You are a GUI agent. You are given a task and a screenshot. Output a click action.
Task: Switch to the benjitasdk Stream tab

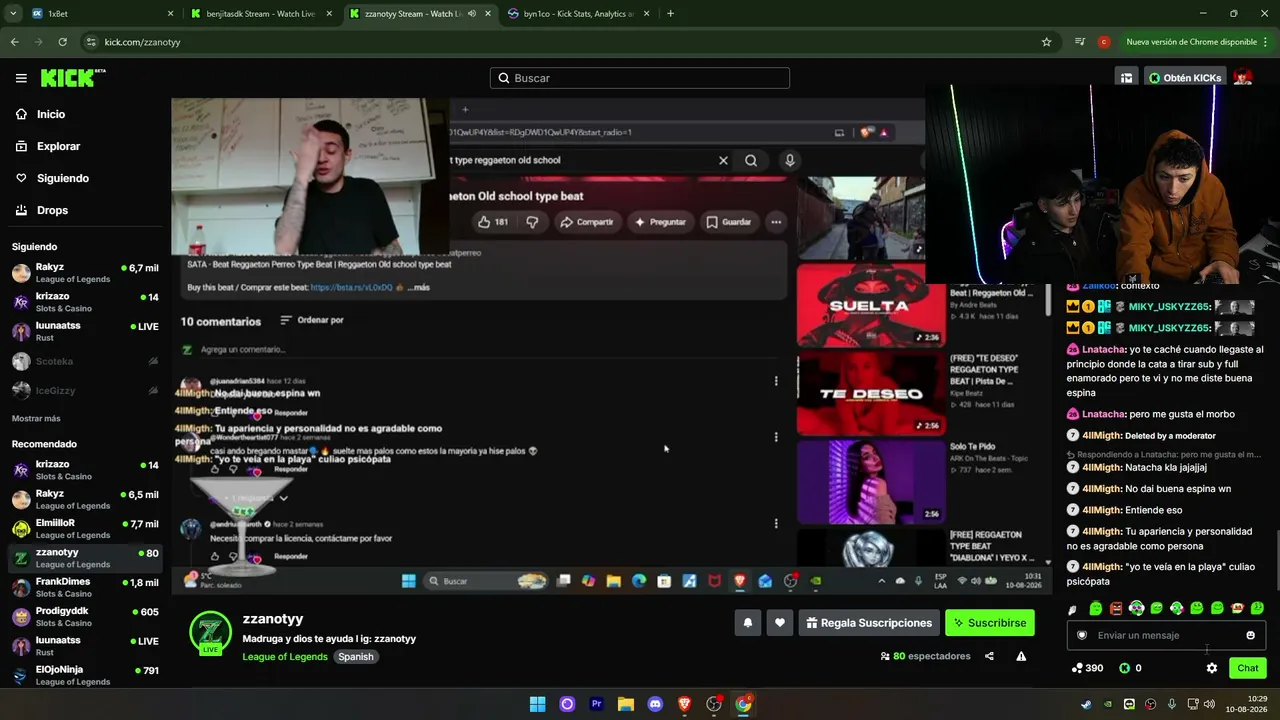[260, 14]
